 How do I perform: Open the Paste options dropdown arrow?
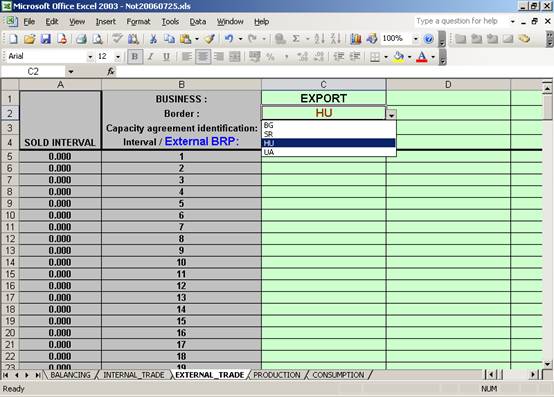point(197,39)
